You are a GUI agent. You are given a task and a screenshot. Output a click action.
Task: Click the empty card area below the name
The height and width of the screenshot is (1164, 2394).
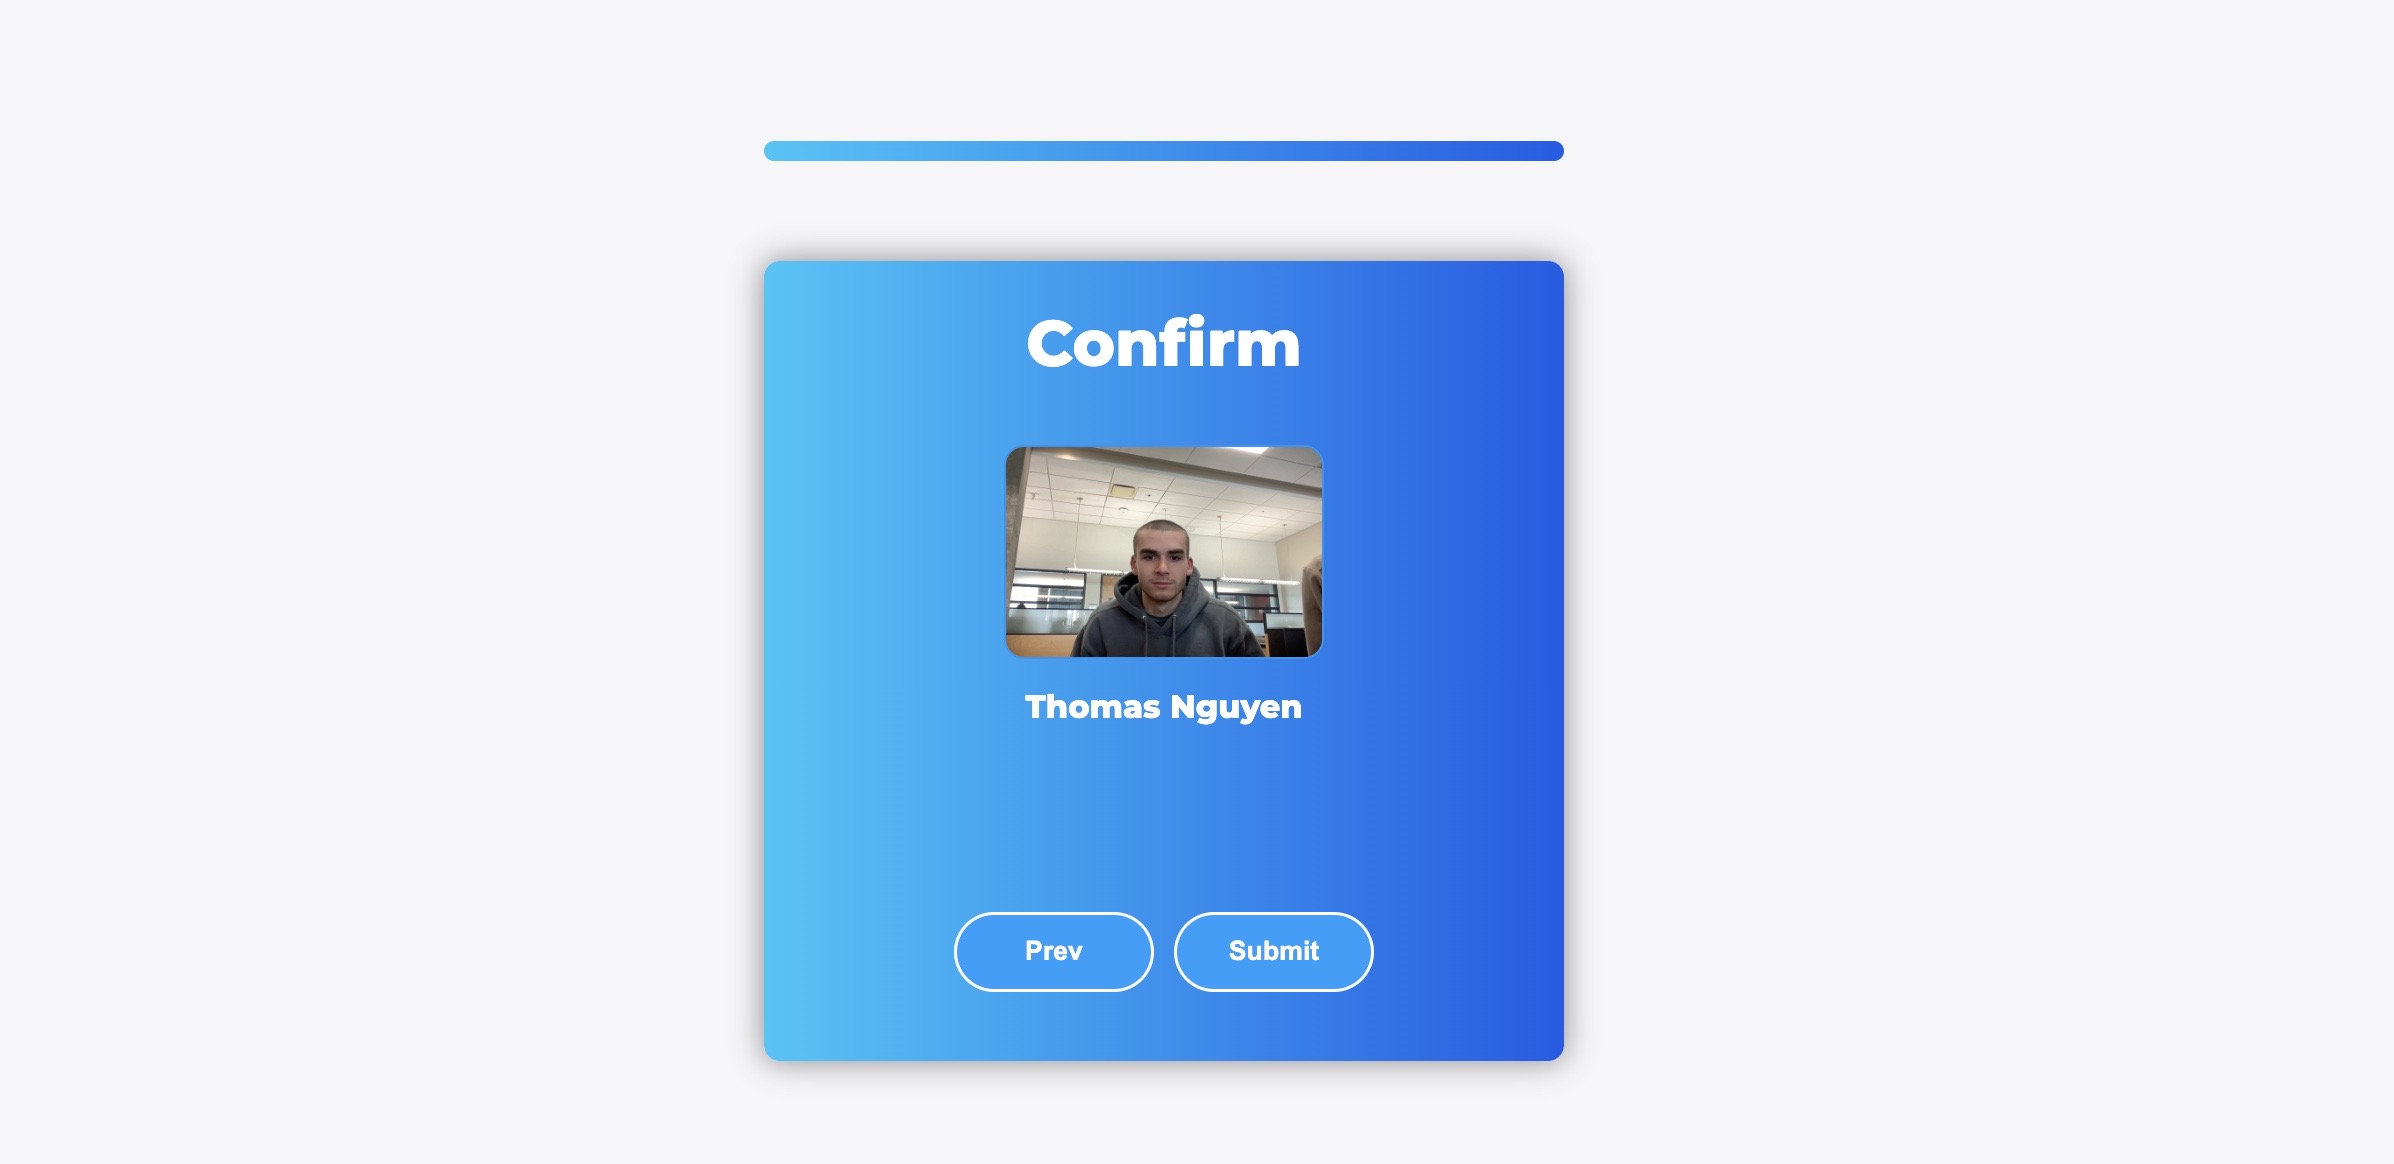(1164, 815)
